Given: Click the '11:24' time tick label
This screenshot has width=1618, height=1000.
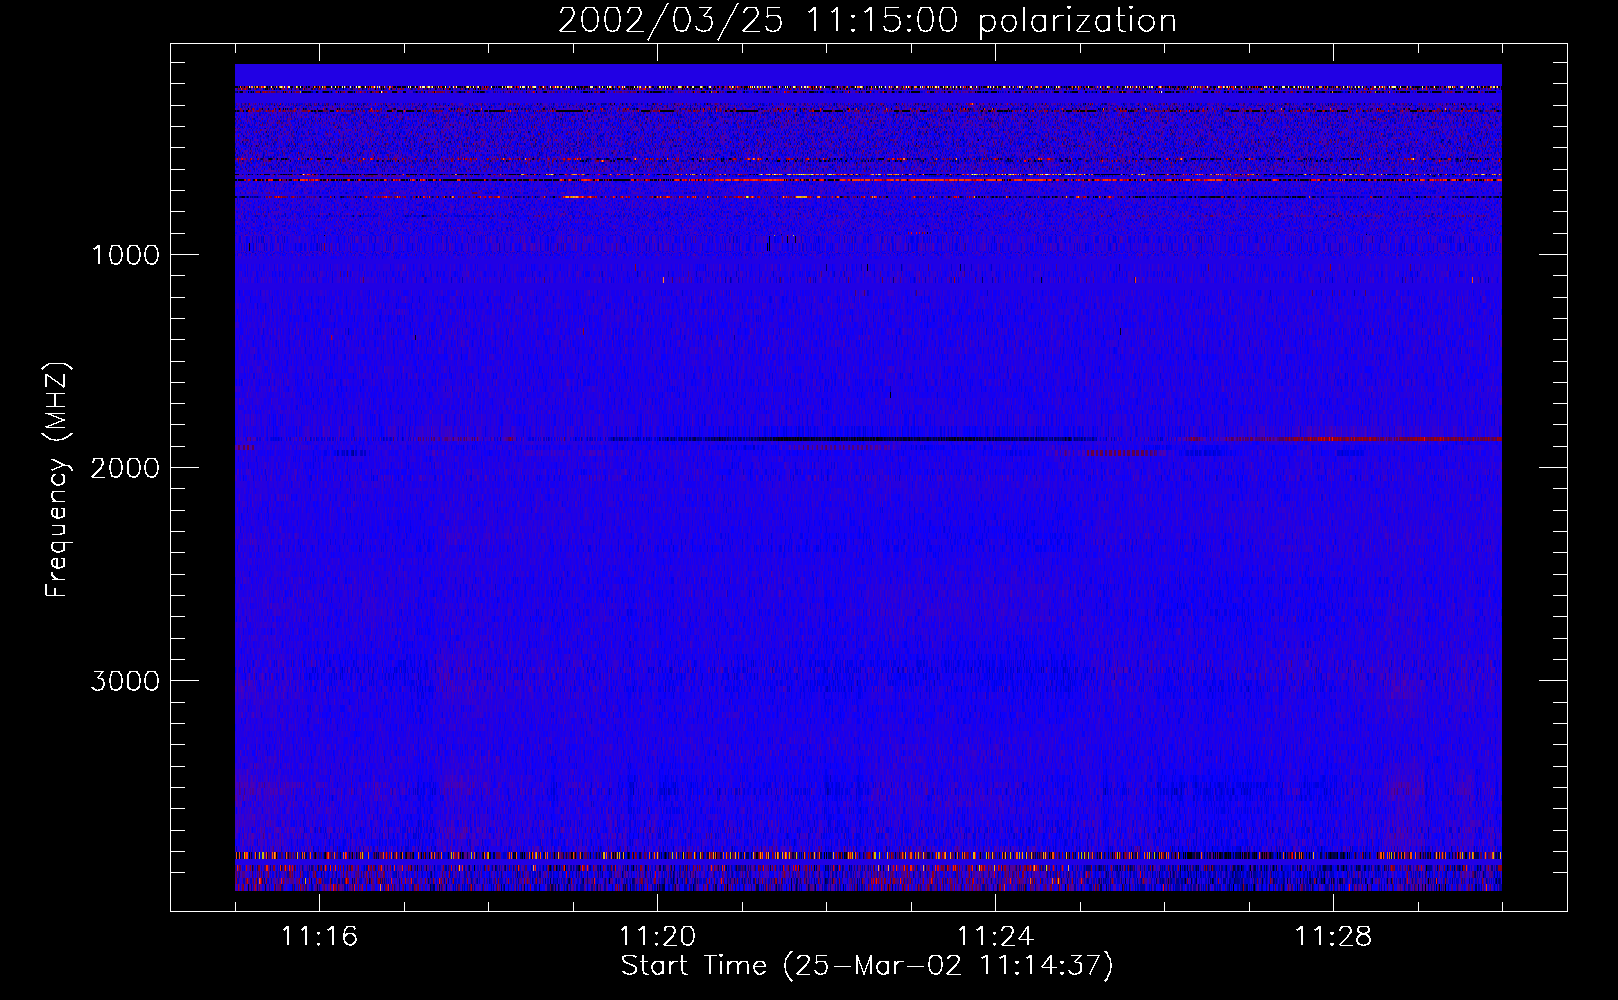Looking at the screenshot, I should [995, 936].
